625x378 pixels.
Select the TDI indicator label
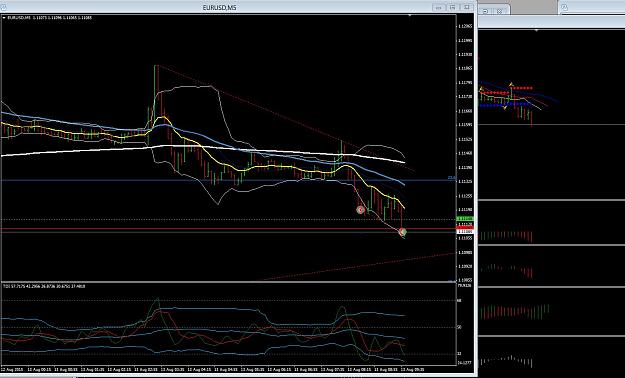(43, 286)
